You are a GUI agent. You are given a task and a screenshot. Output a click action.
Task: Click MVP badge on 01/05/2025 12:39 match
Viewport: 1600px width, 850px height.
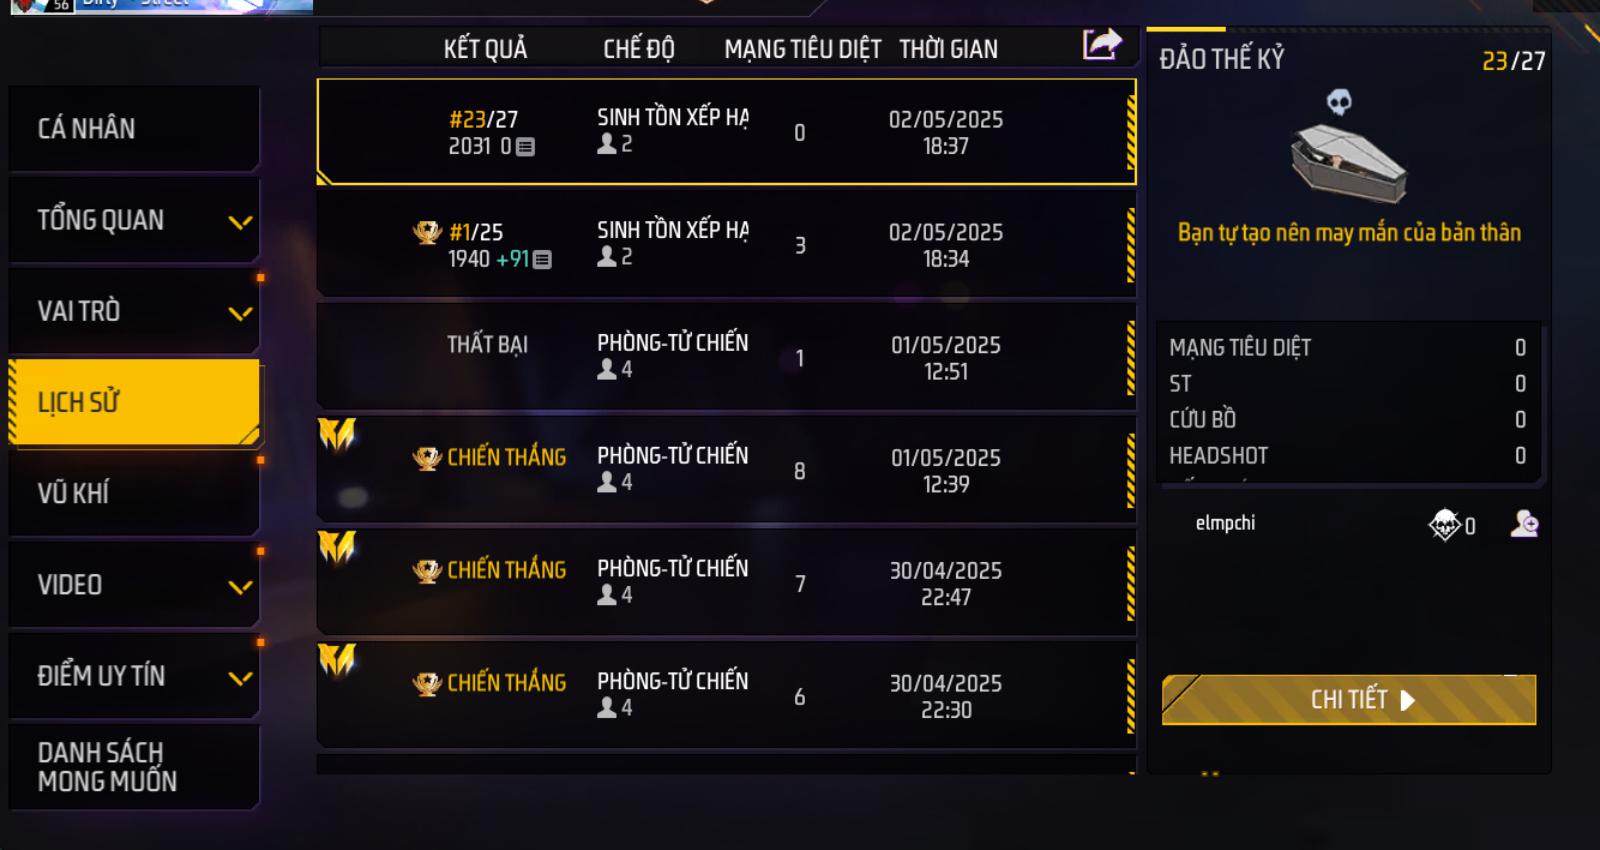(337, 434)
